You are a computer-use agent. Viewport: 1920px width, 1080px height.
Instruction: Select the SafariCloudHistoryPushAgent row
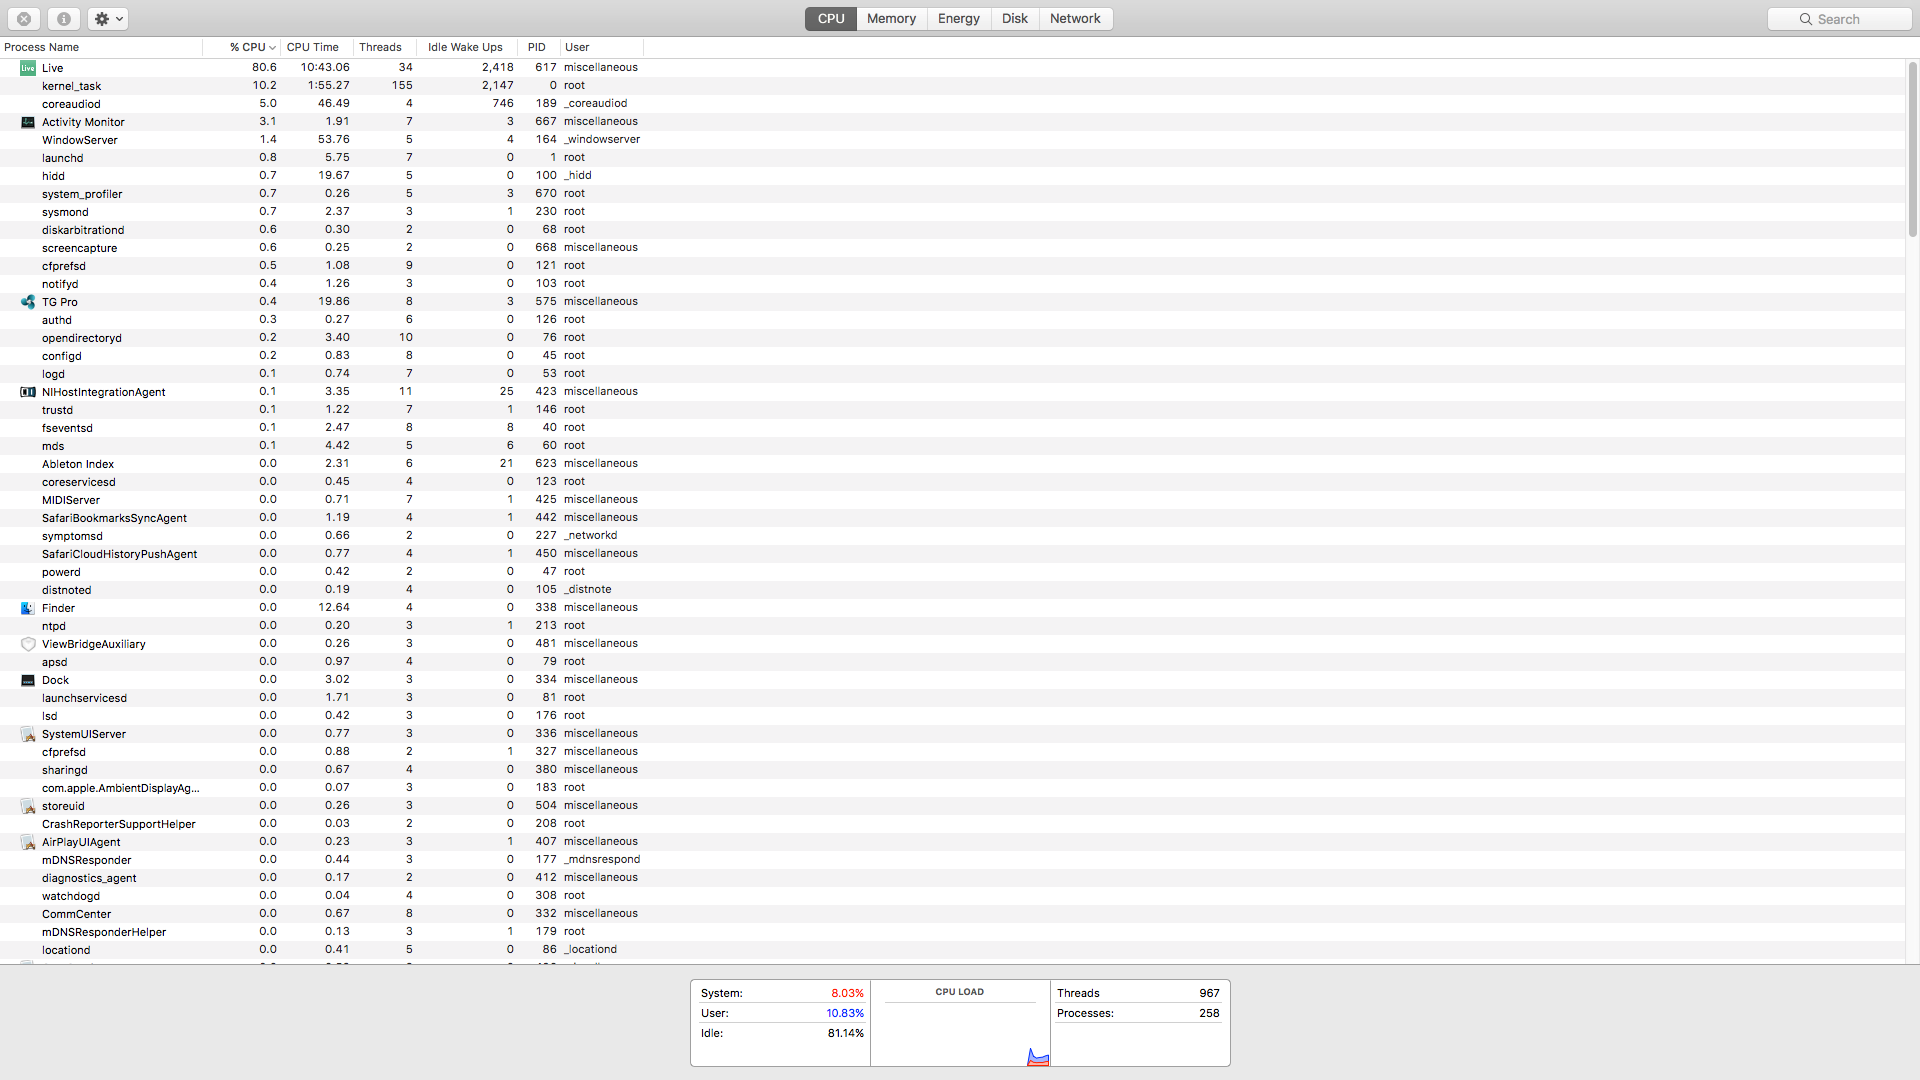click(952, 554)
